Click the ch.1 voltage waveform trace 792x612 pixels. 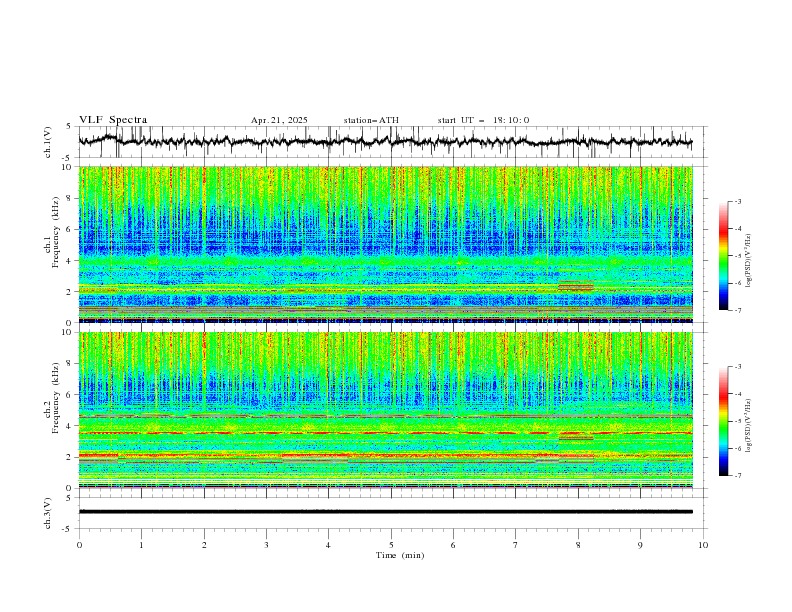tap(385, 141)
